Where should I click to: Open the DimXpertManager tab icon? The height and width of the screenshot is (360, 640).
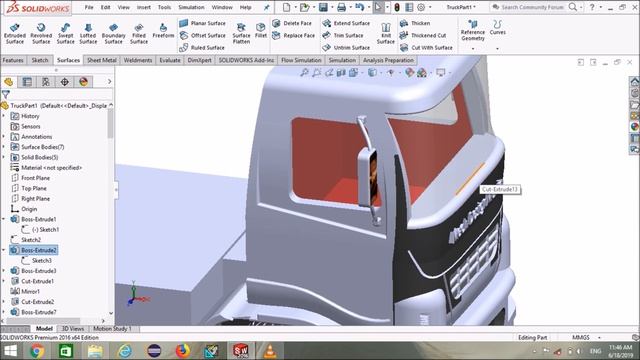point(64,82)
